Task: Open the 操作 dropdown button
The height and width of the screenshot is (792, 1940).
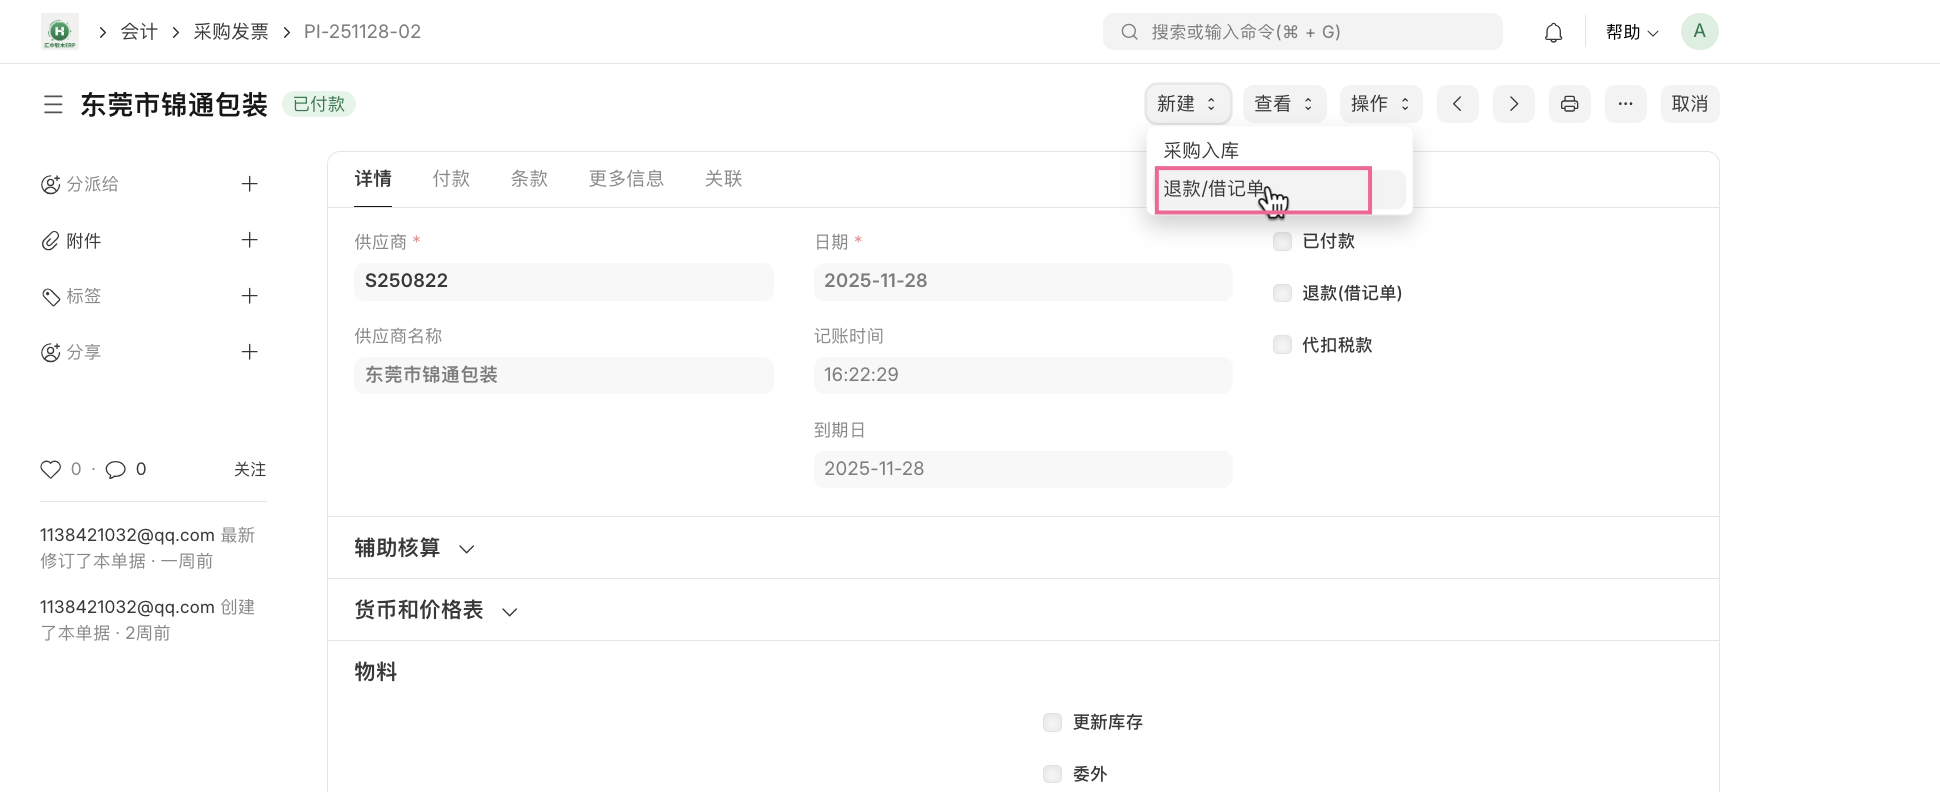Action: [x=1380, y=104]
